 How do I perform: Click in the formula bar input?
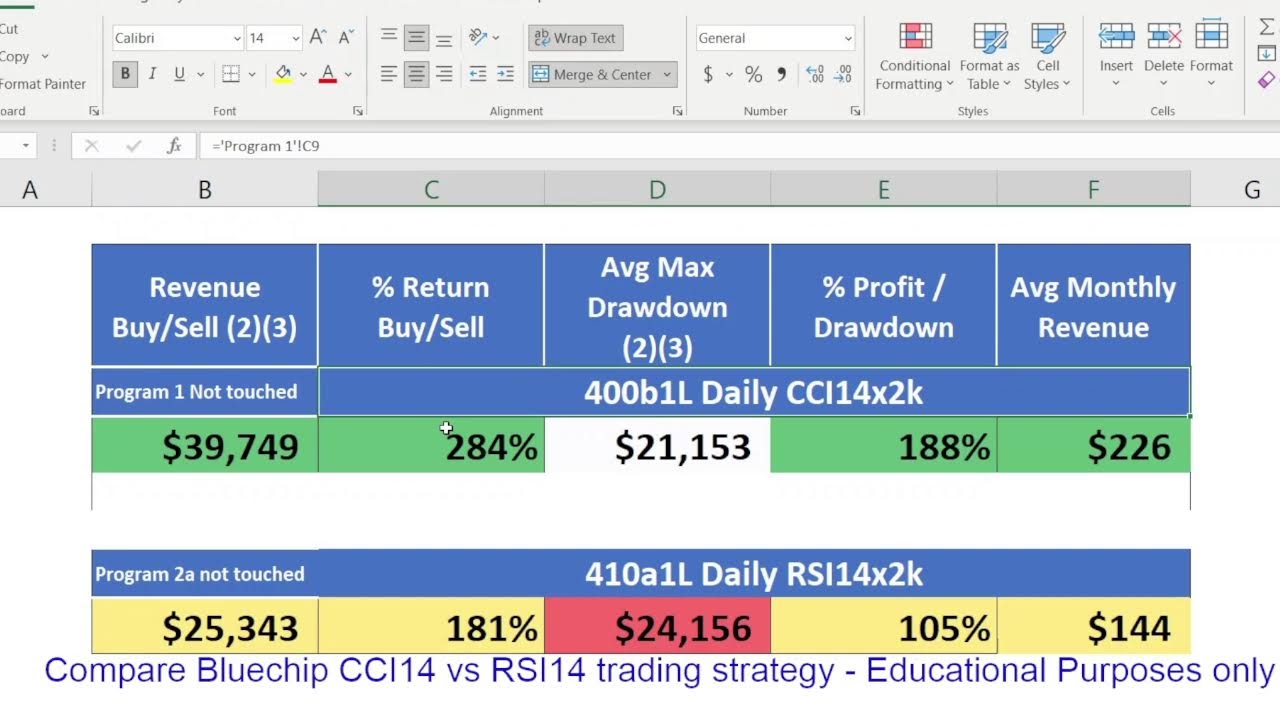[x=739, y=146]
